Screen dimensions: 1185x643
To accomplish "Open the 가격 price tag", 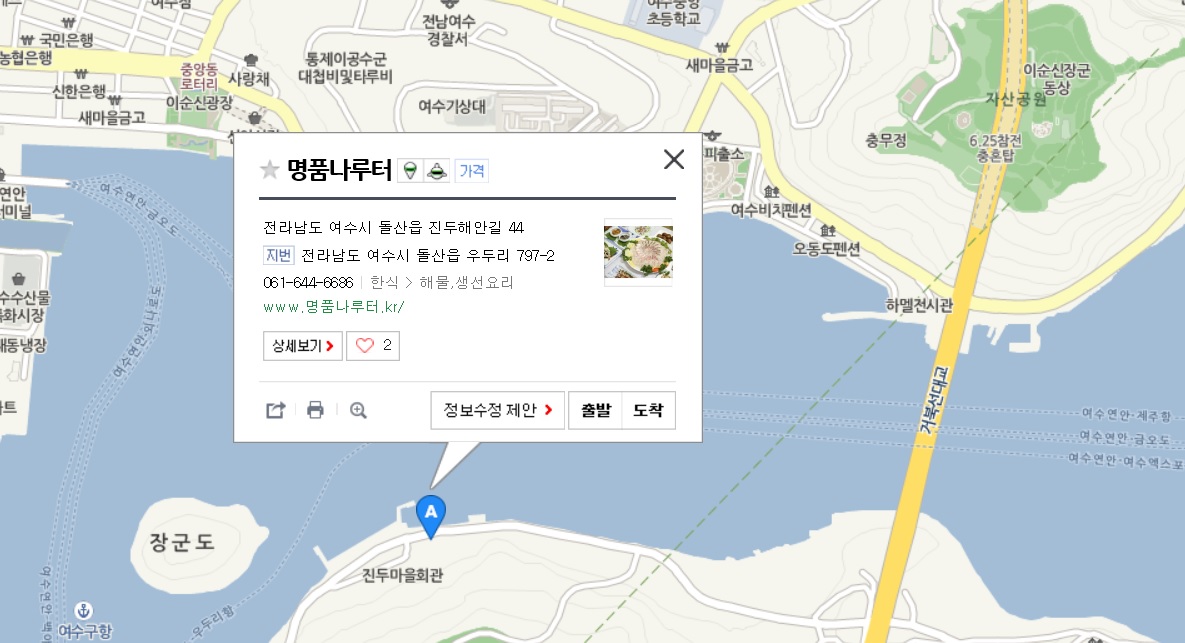I will coord(472,171).
